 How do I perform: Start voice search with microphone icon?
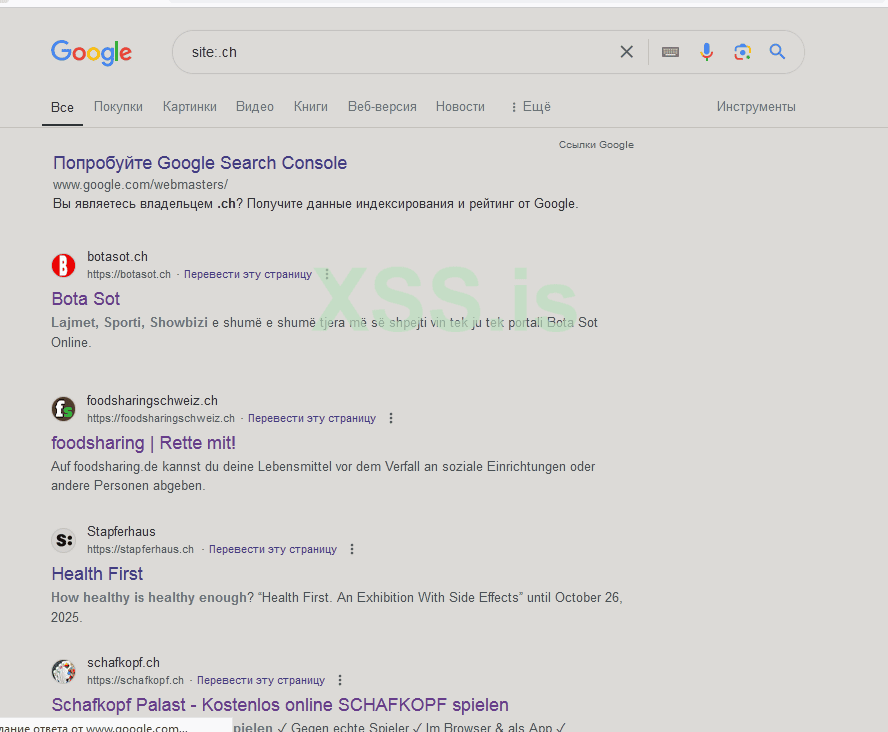[706, 52]
